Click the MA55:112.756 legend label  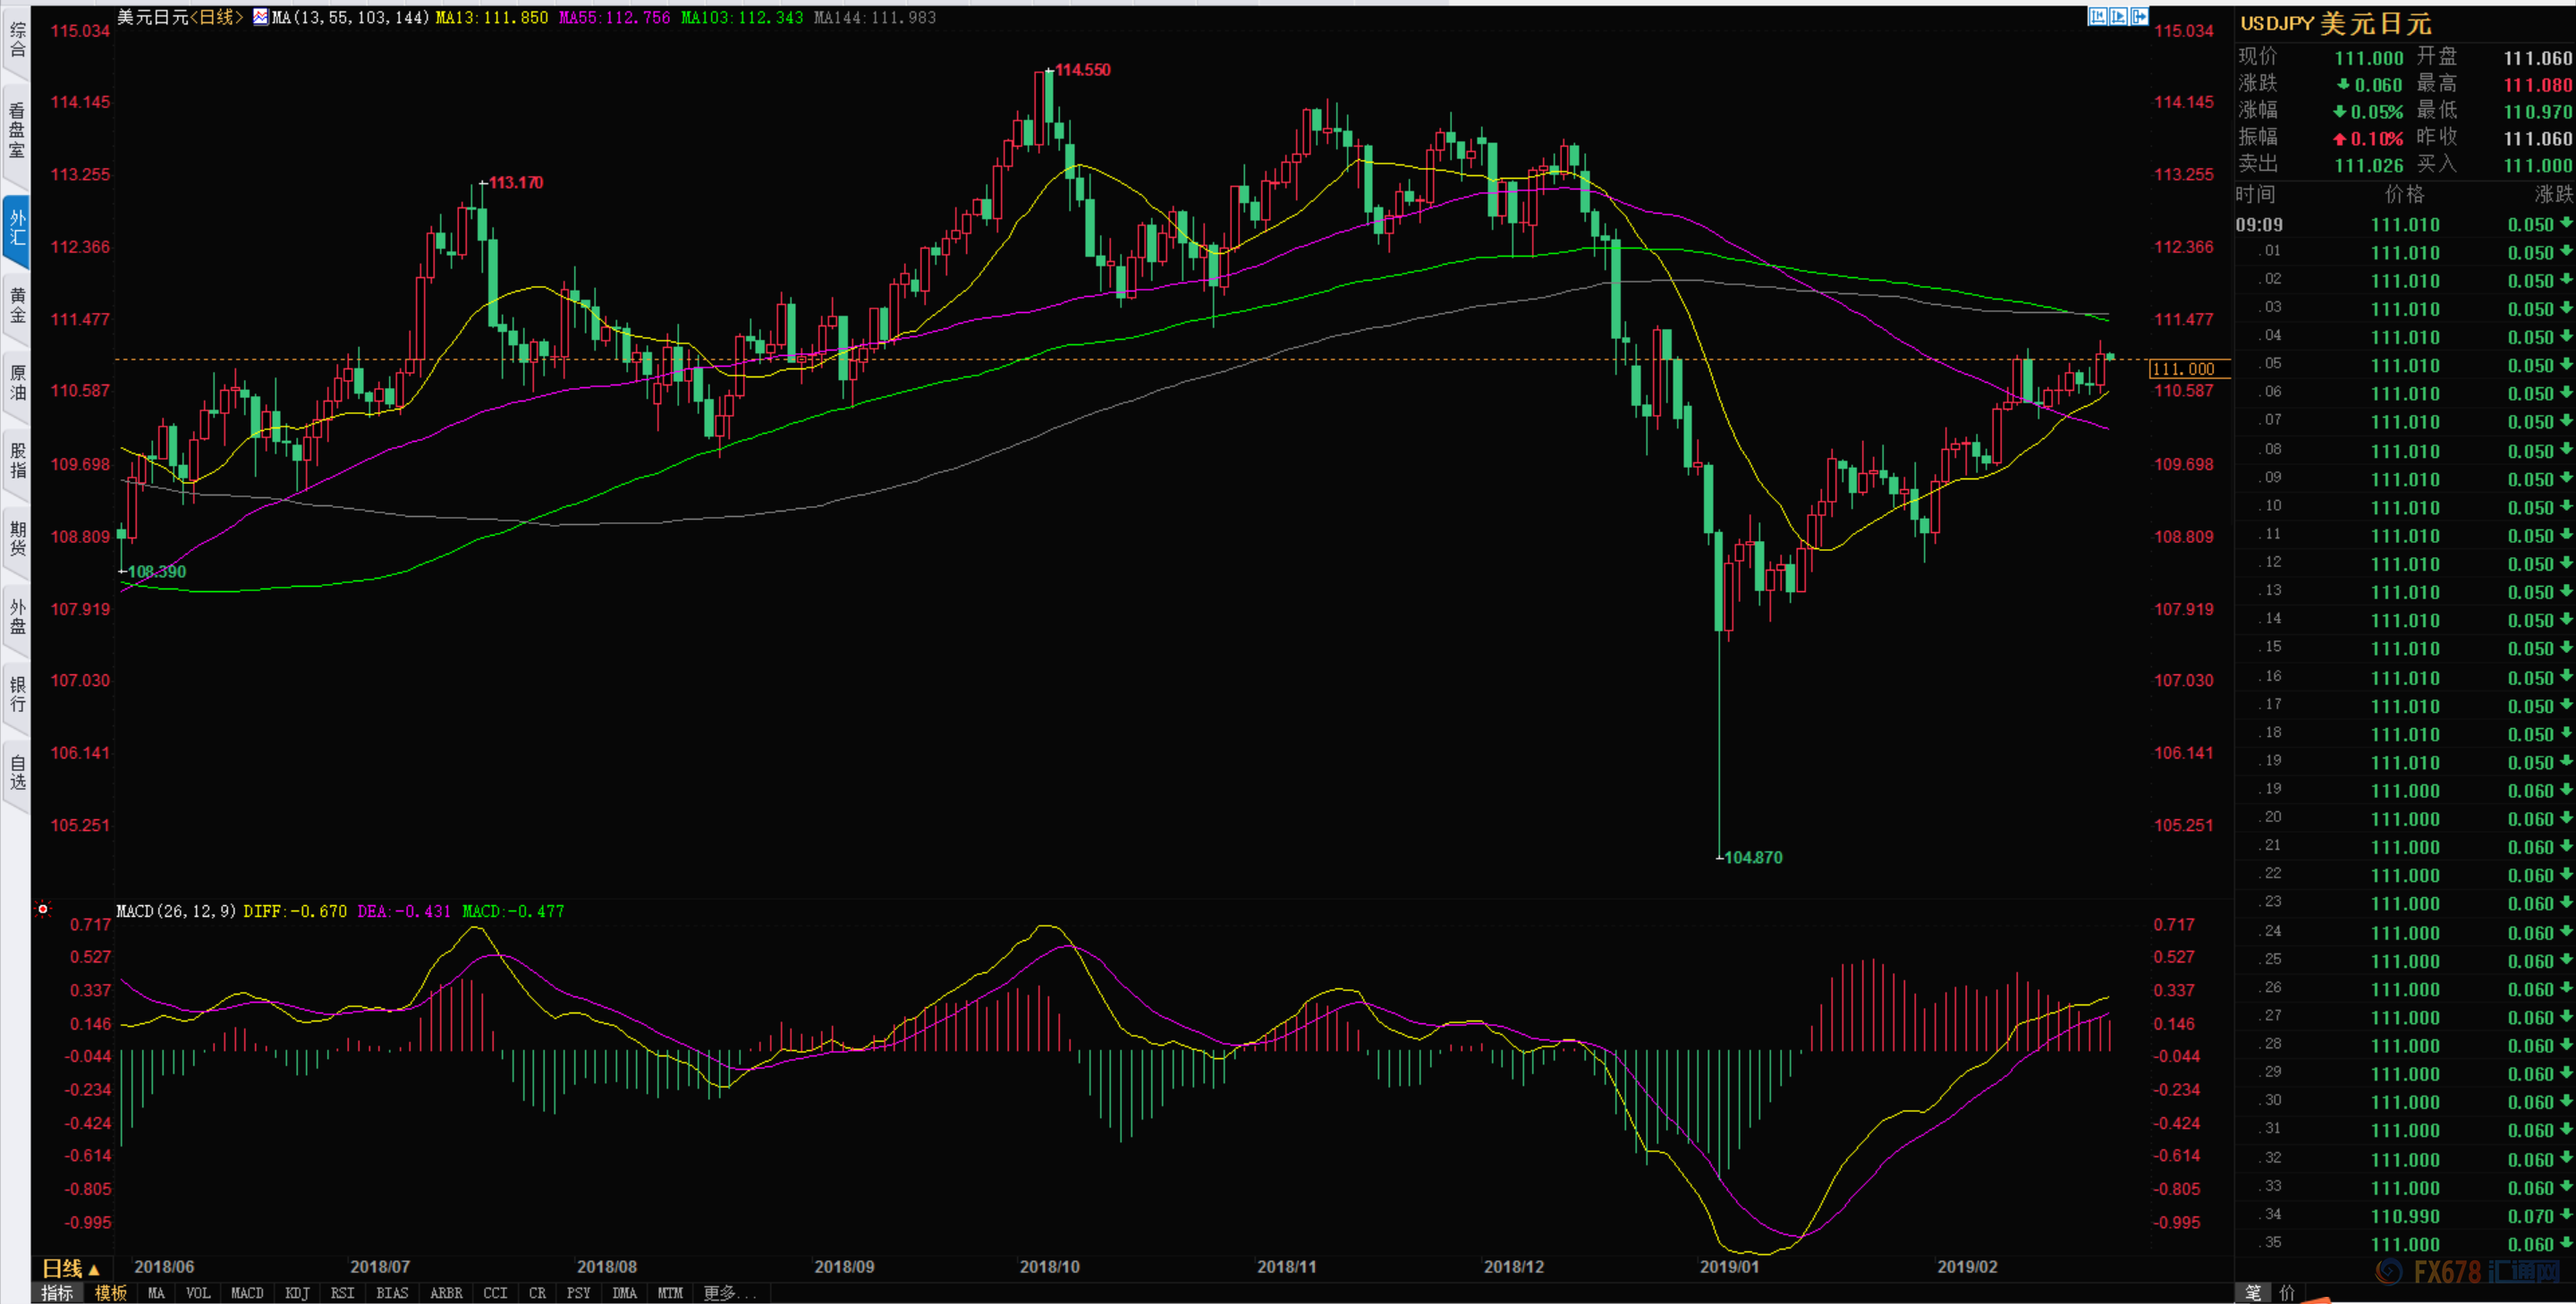point(614,17)
